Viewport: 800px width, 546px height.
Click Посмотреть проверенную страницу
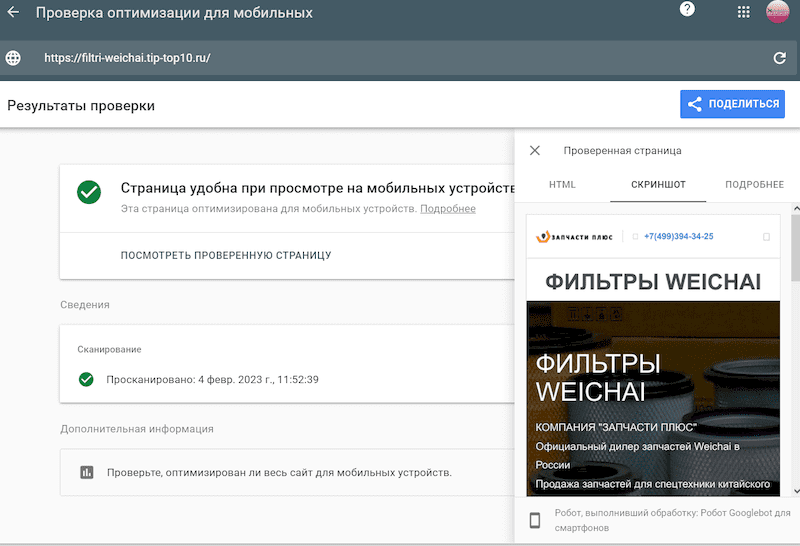(x=226, y=255)
